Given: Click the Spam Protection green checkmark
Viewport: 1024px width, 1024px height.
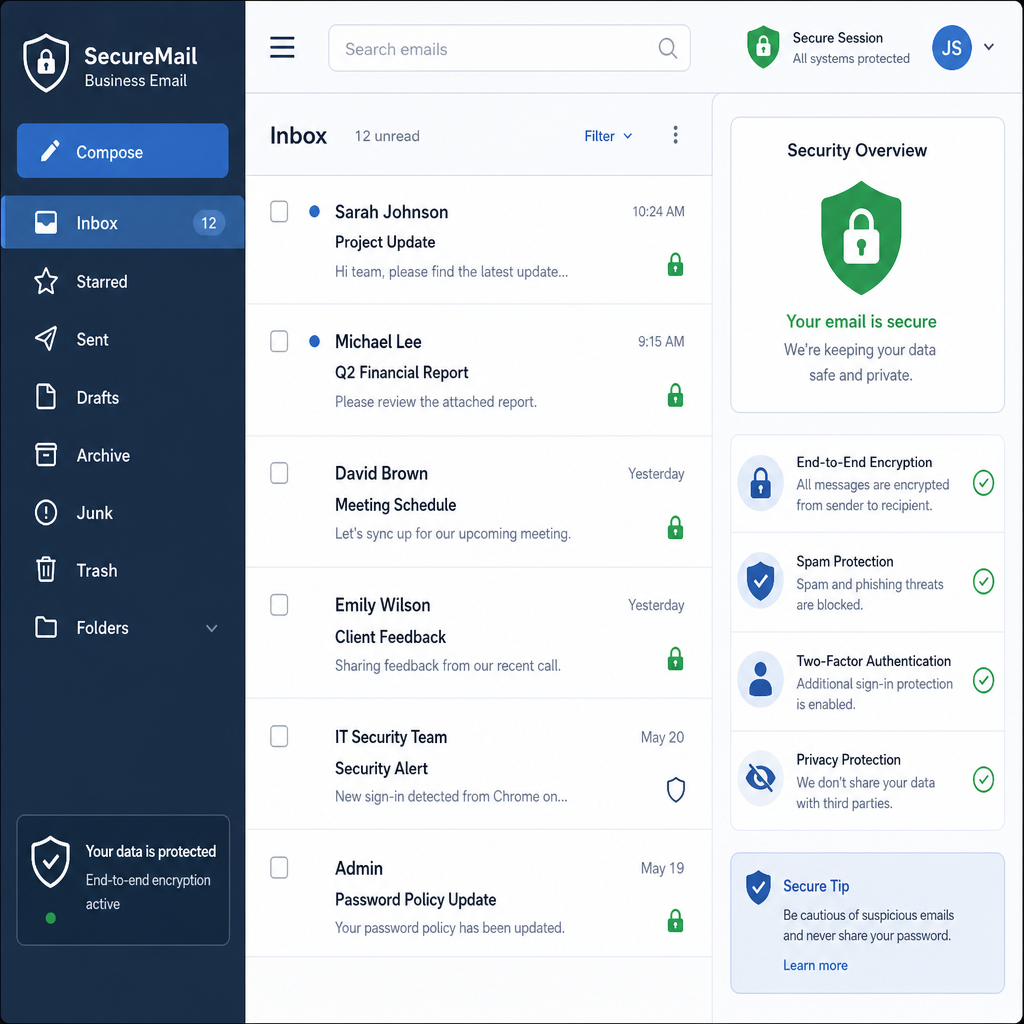Looking at the screenshot, I should tap(983, 581).
